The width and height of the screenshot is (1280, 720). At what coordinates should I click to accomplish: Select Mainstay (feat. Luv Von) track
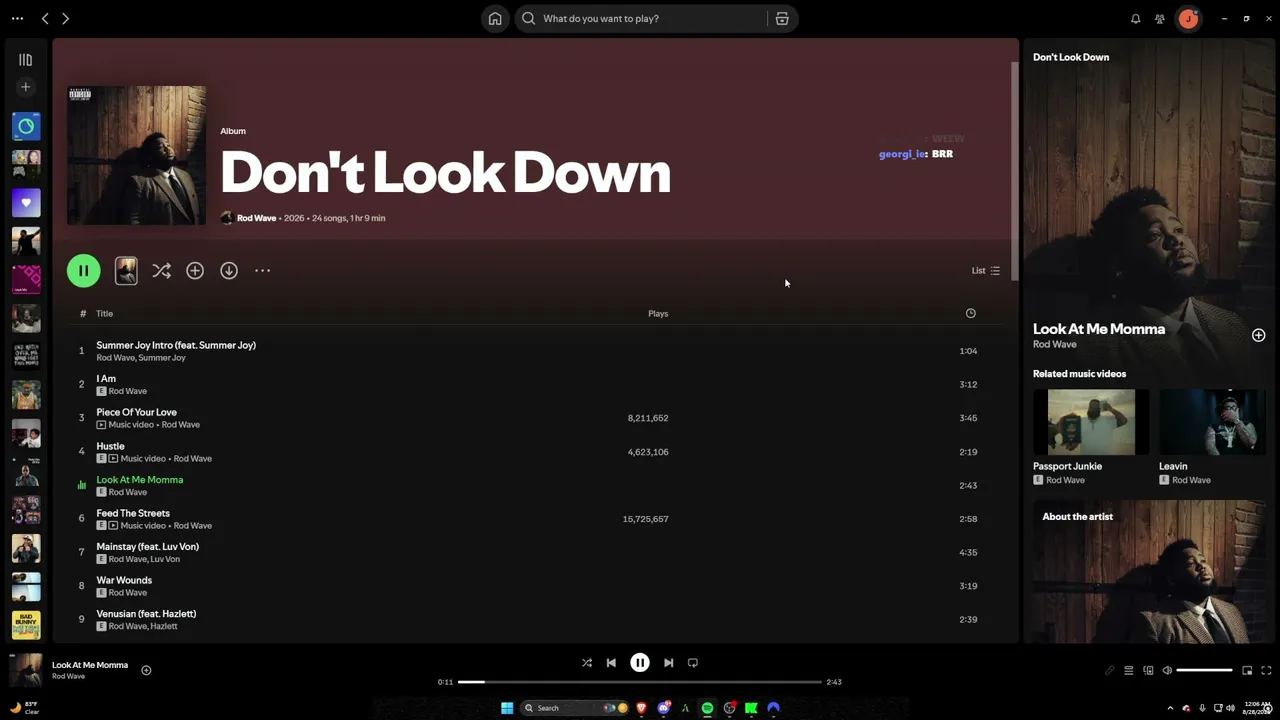(535, 553)
